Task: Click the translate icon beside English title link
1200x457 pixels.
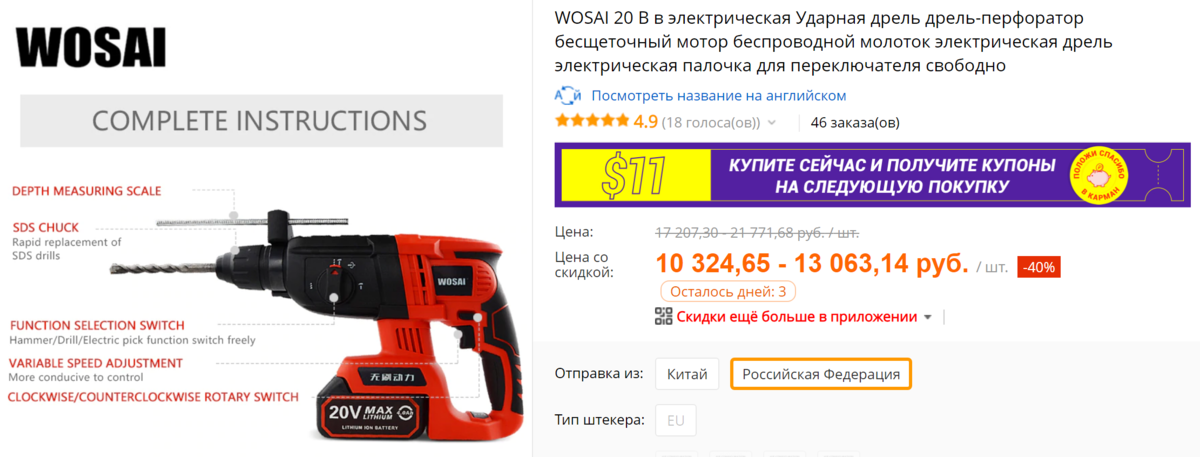Action: tap(568, 96)
